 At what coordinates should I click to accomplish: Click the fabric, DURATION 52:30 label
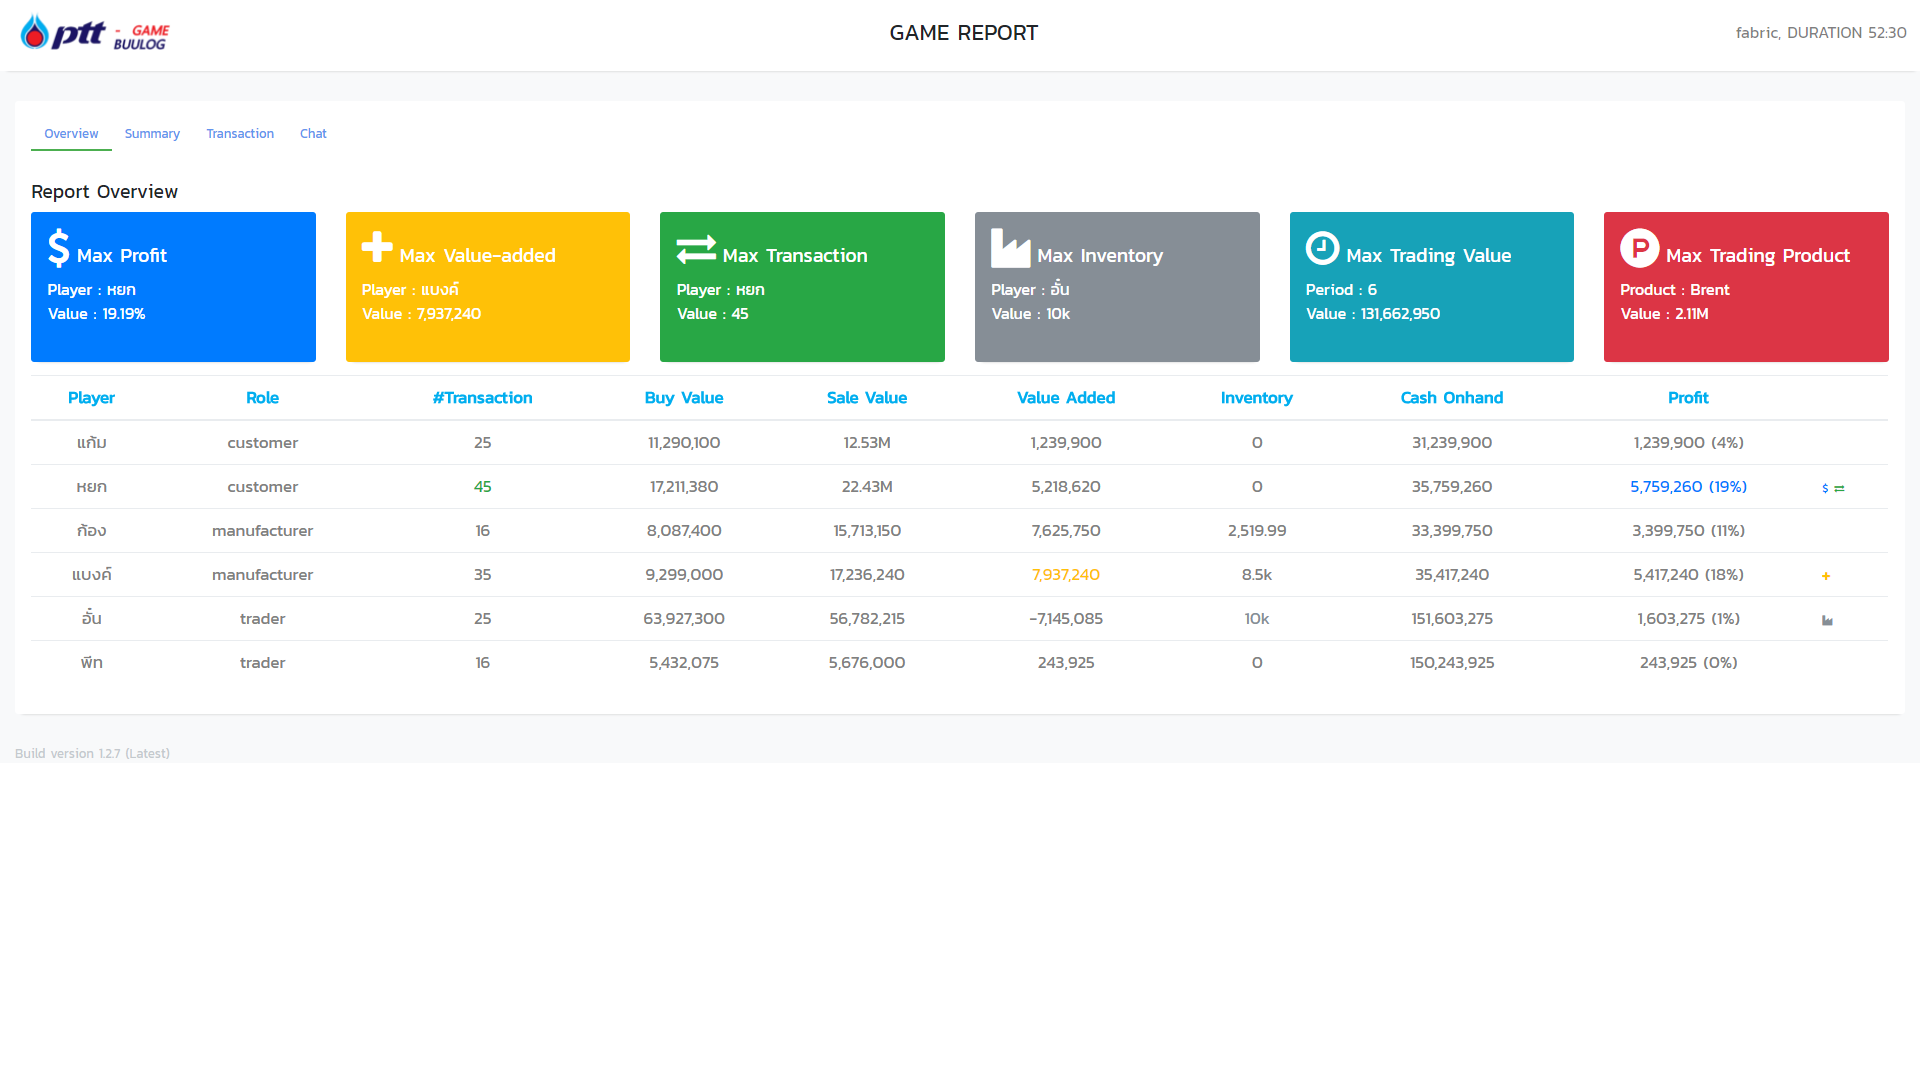tap(1821, 33)
